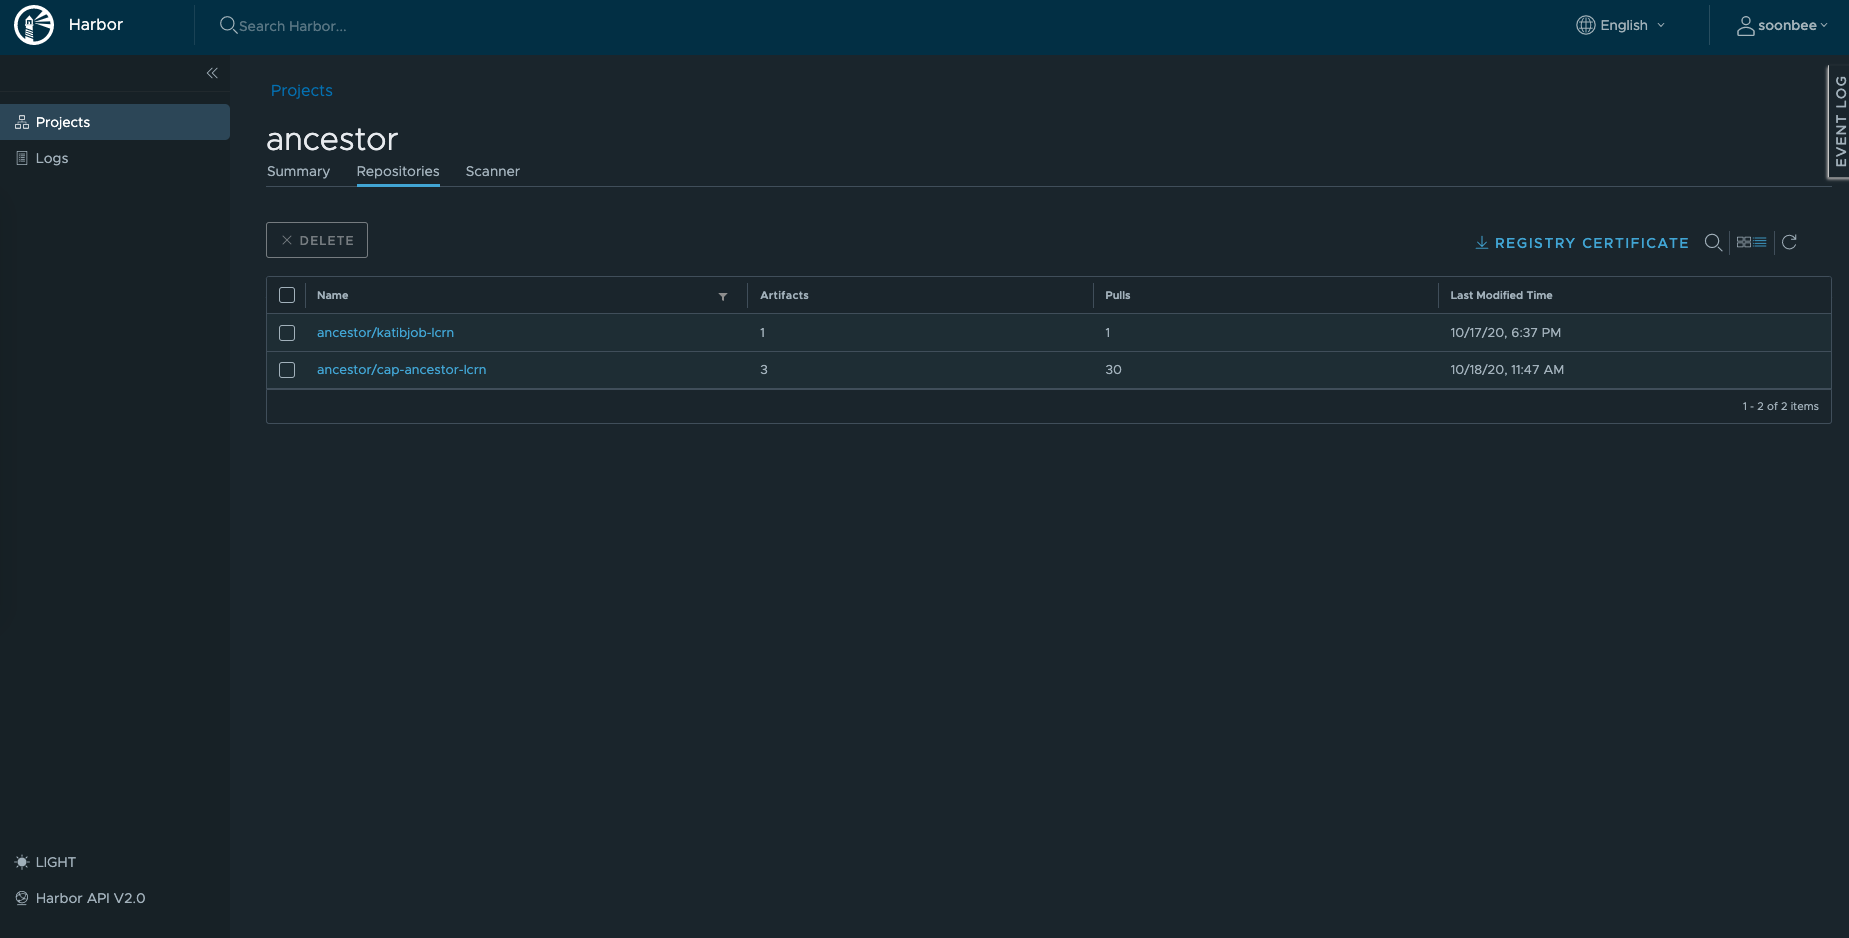Click the Harbor lighthouse logo icon
The width and height of the screenshot is (1849, 938).
click(34, 25)
